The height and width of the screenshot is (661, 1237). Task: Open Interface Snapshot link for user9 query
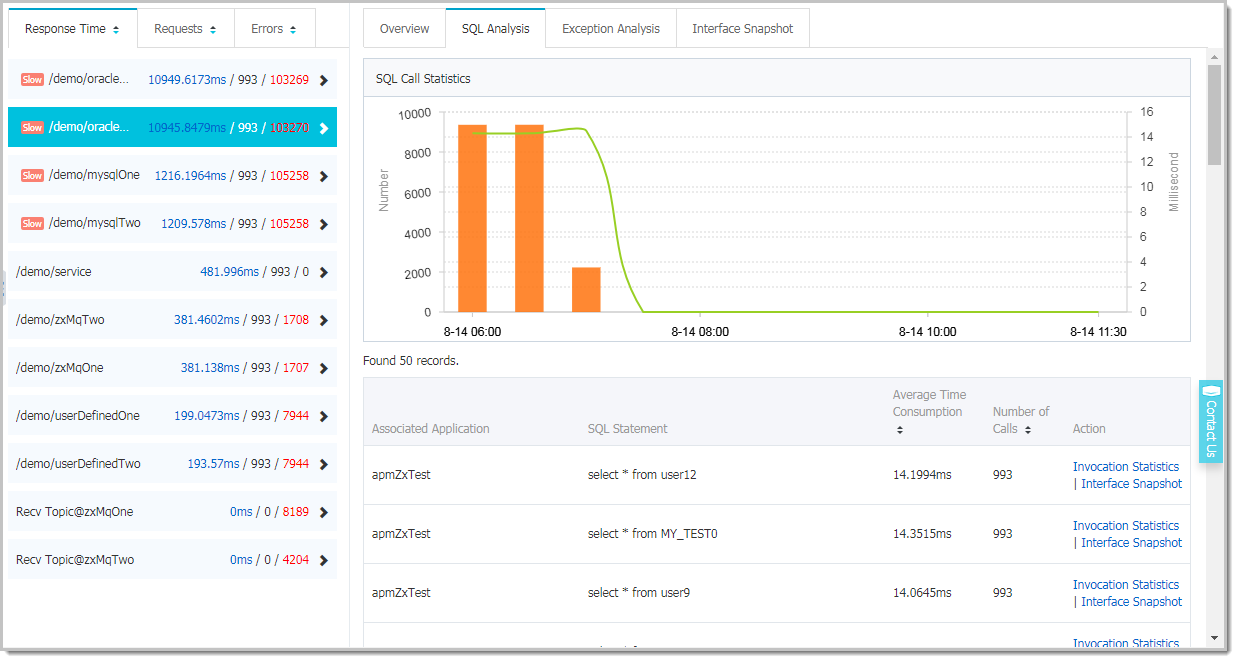pyautogui.click(x=1132, y=602)
